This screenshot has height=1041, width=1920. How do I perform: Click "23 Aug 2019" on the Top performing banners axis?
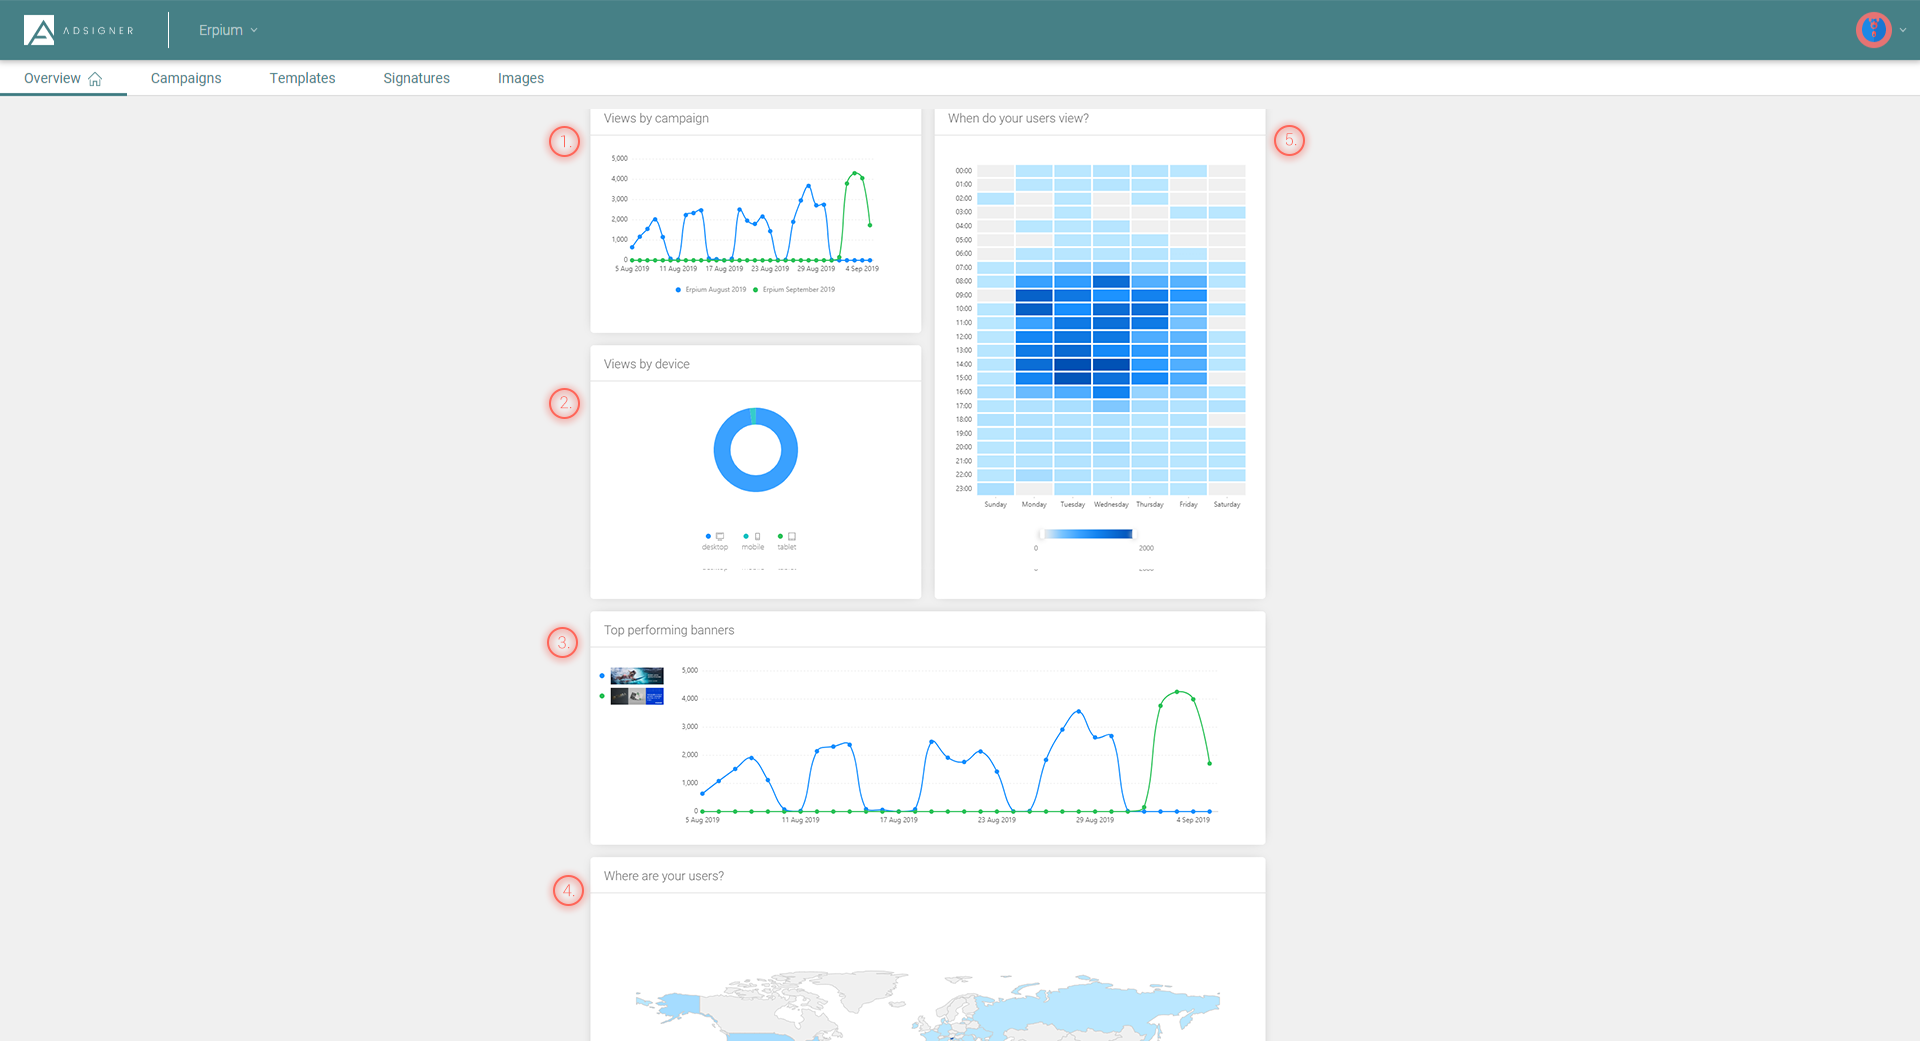pyautogui.click(x=997, y=820)
